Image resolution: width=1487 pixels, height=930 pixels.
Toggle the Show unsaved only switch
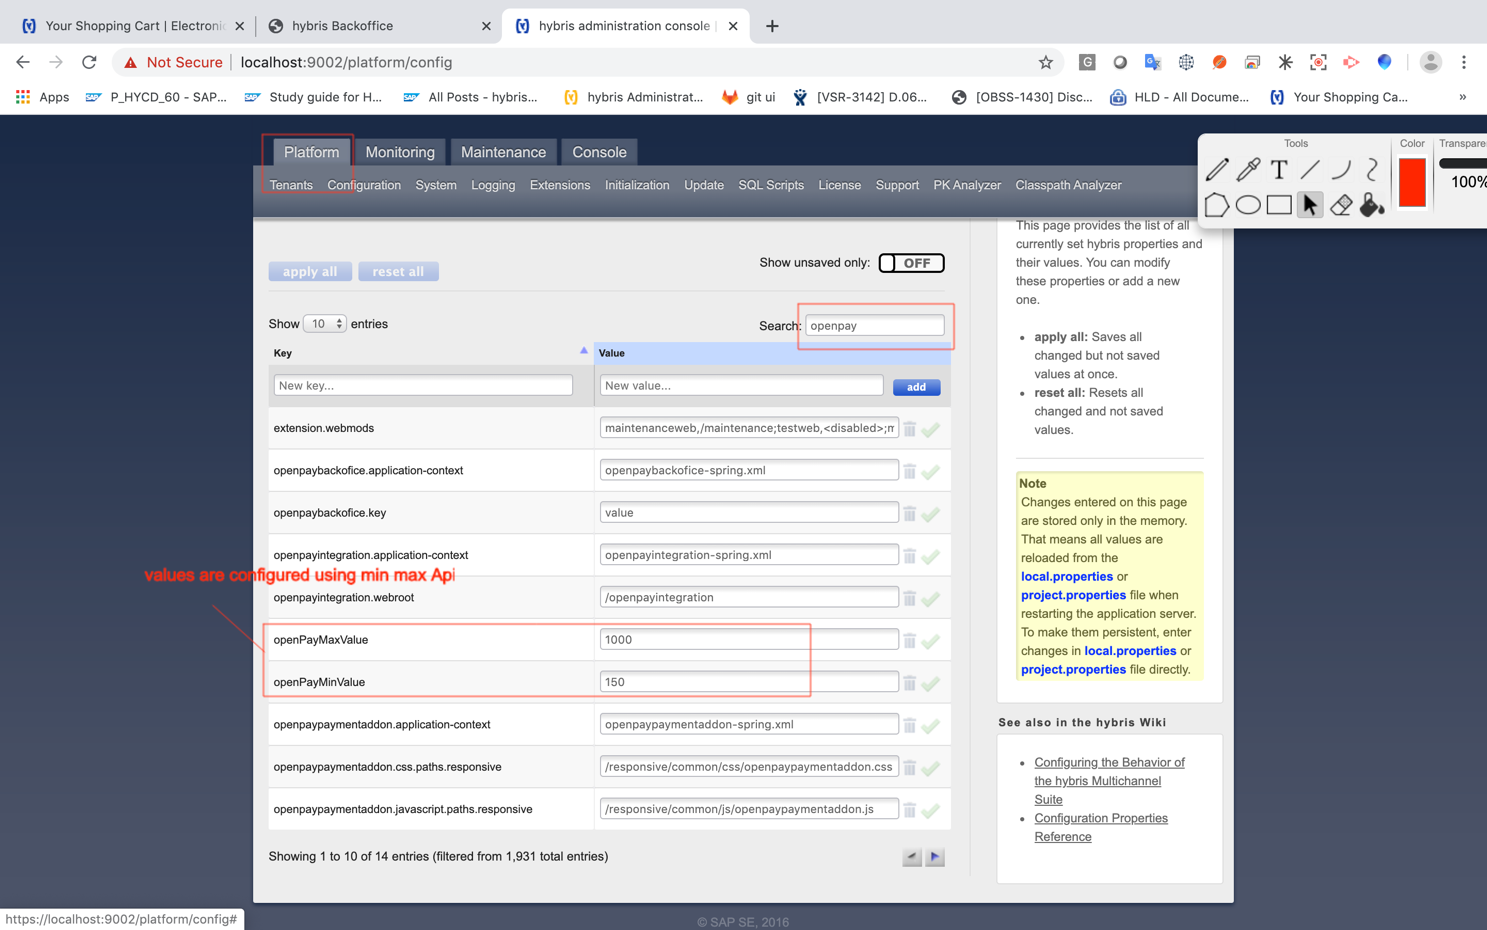pos(911,263)
